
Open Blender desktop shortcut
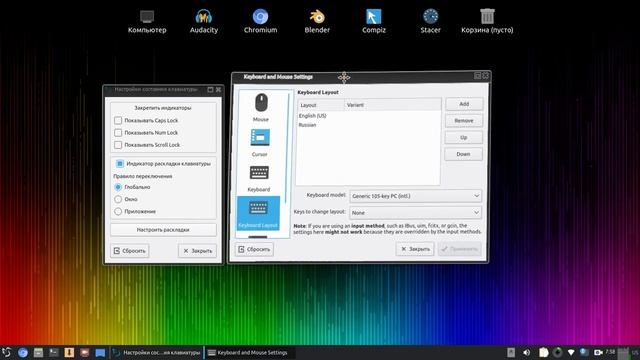pos(317,22)
